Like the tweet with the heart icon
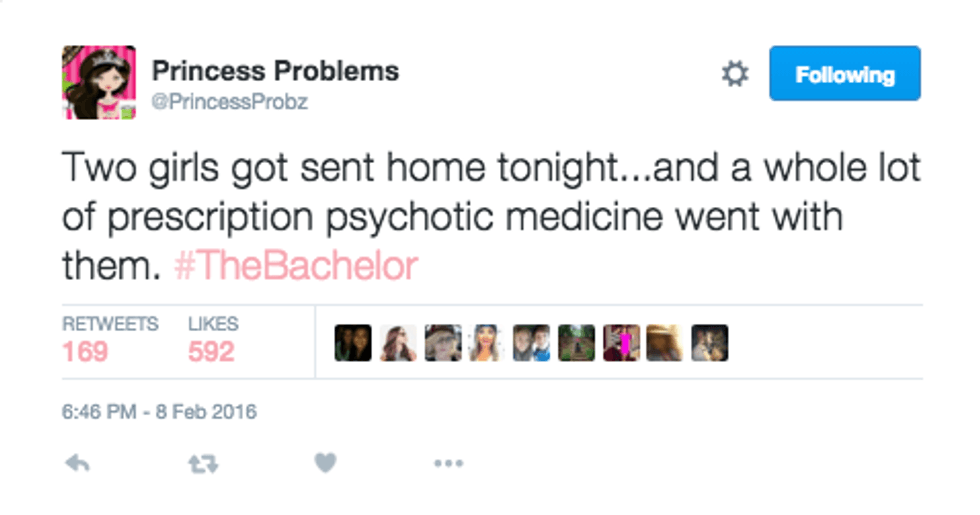Image resolution: width=980 pixels, height=515 pixels. (x=325, y=463)
